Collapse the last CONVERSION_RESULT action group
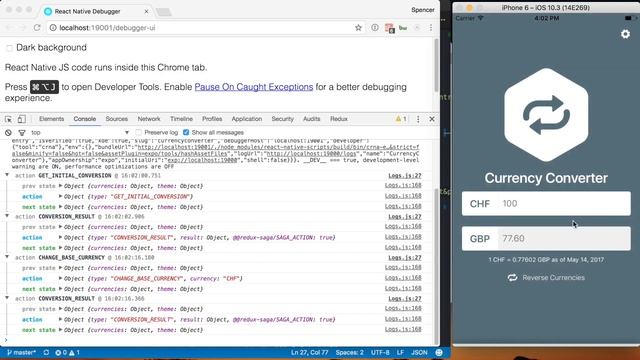This screenshot has width=640, height=360. pyautogui.click(x=7, y=298)
